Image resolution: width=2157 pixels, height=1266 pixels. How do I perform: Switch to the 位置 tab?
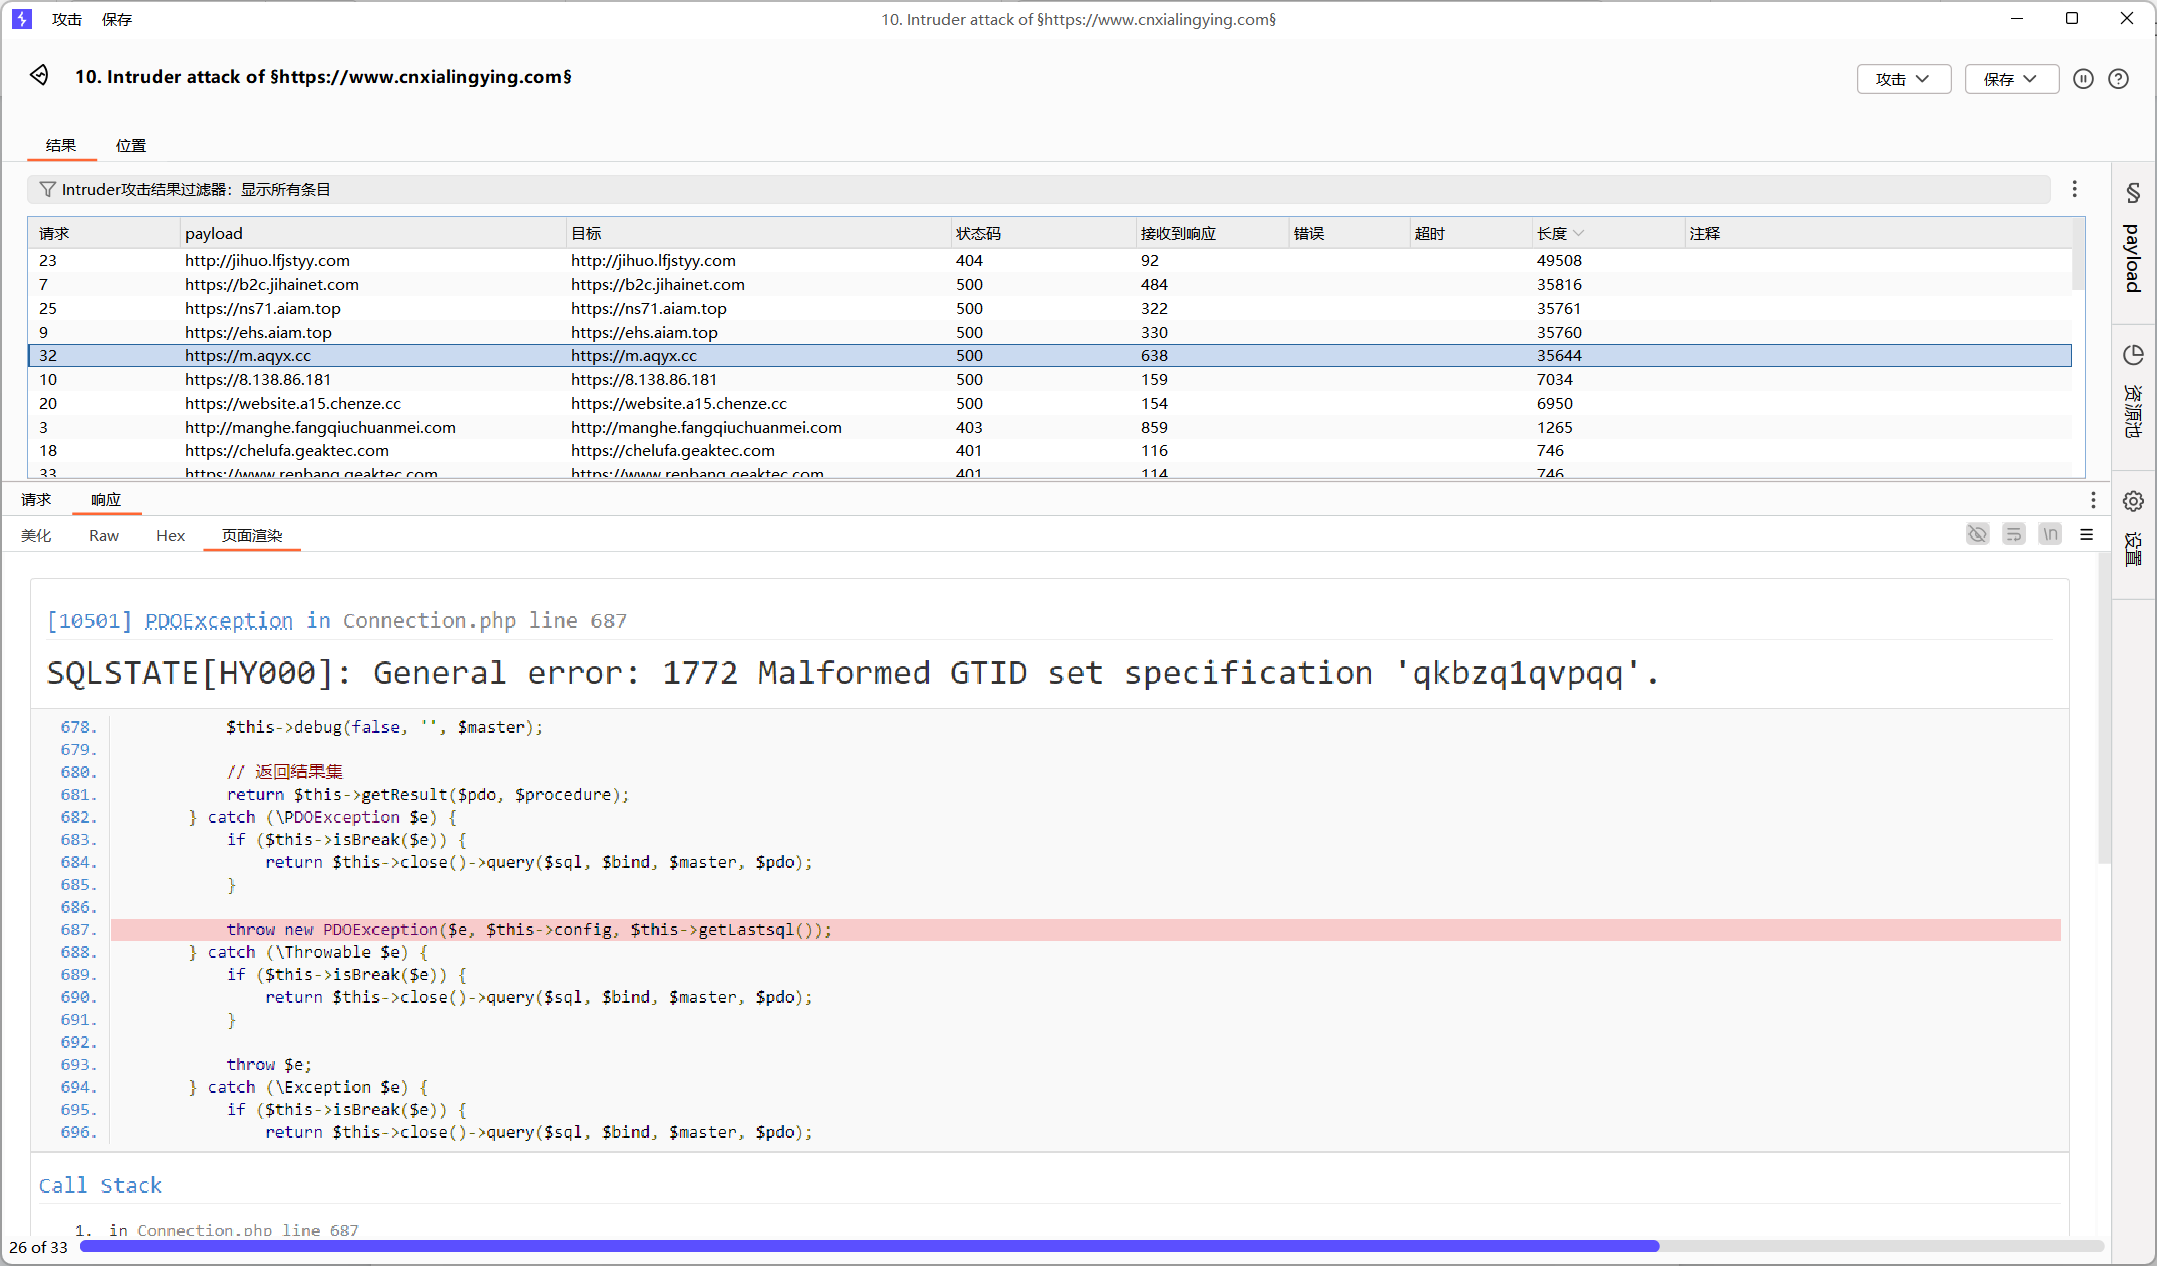[130, 146]
